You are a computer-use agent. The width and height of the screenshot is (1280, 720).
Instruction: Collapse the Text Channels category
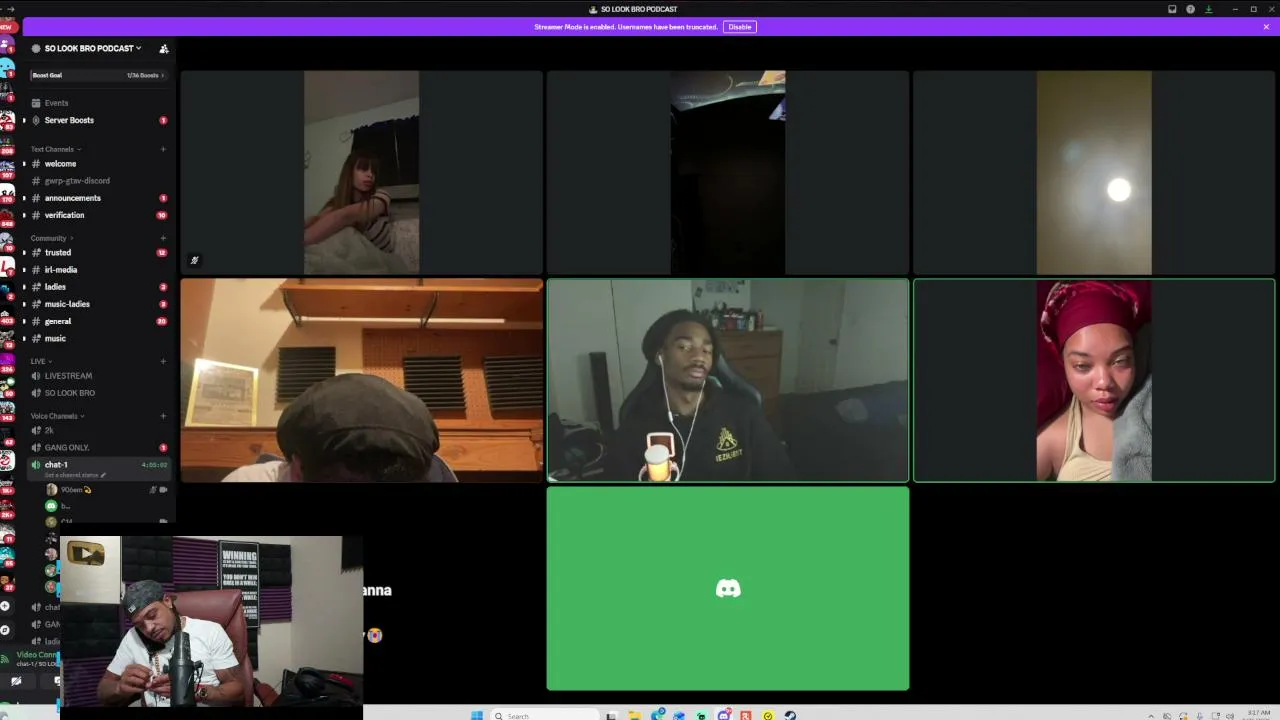coord(55,149)
